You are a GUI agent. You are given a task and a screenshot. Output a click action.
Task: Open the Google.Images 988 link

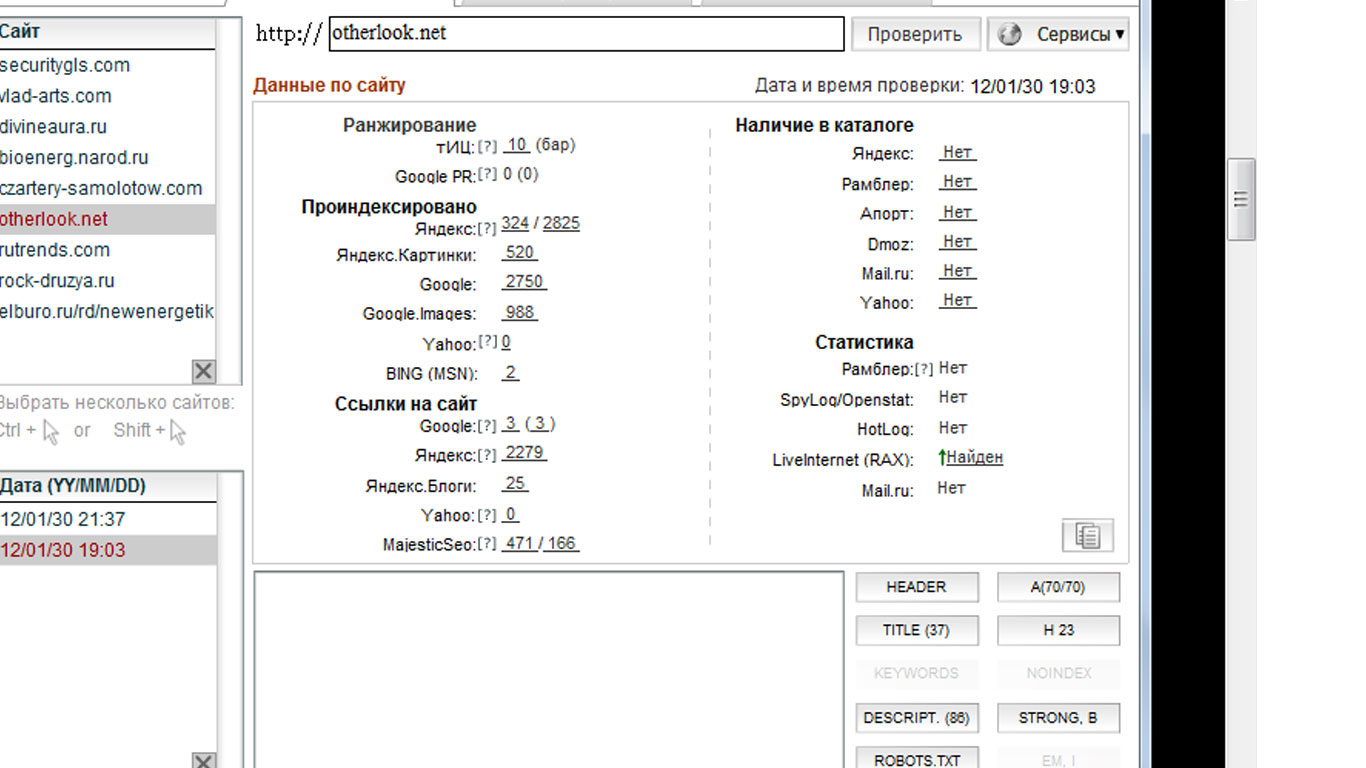click(x=520, y=313)
